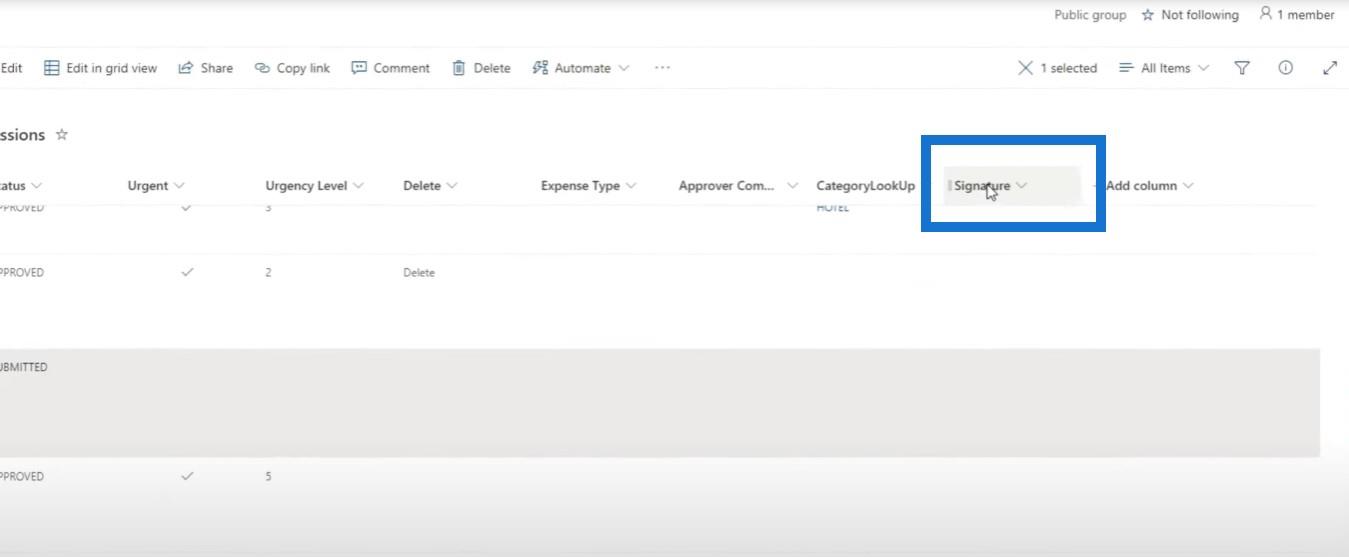Open Comment on the selected item
Screen dimensions: 1349x557
tap(390, 68)
